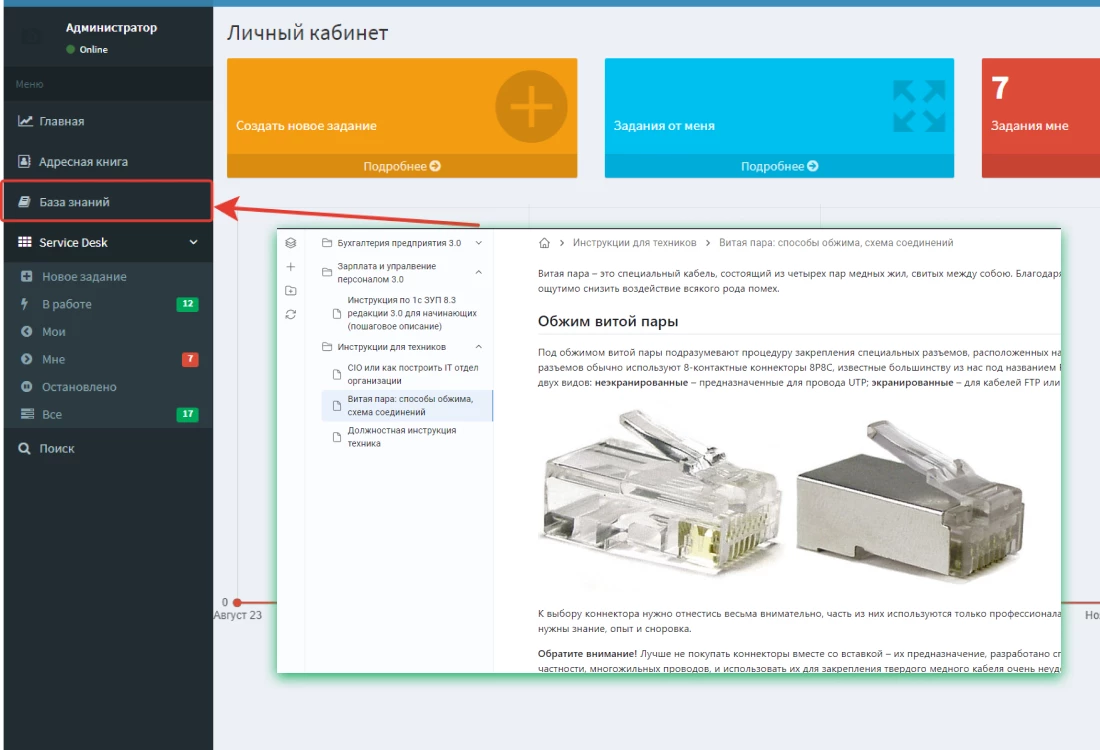Collapse Инструкции для техников folder chevron
This screenshot has height=750, width=1100.
click(478, 347)
